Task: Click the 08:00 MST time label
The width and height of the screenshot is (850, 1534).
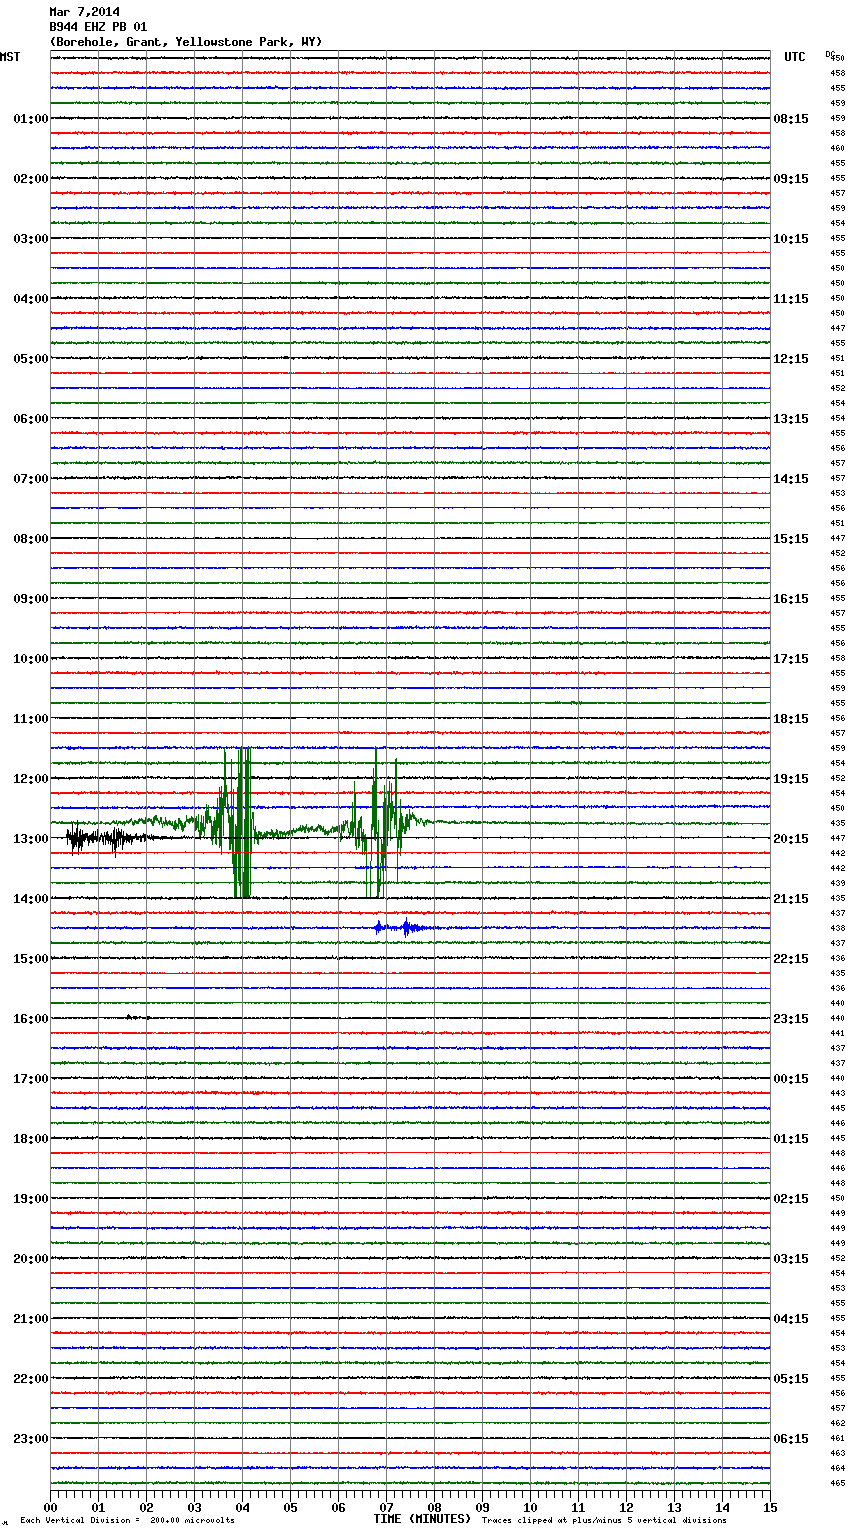Action: [x=30, y=539]
